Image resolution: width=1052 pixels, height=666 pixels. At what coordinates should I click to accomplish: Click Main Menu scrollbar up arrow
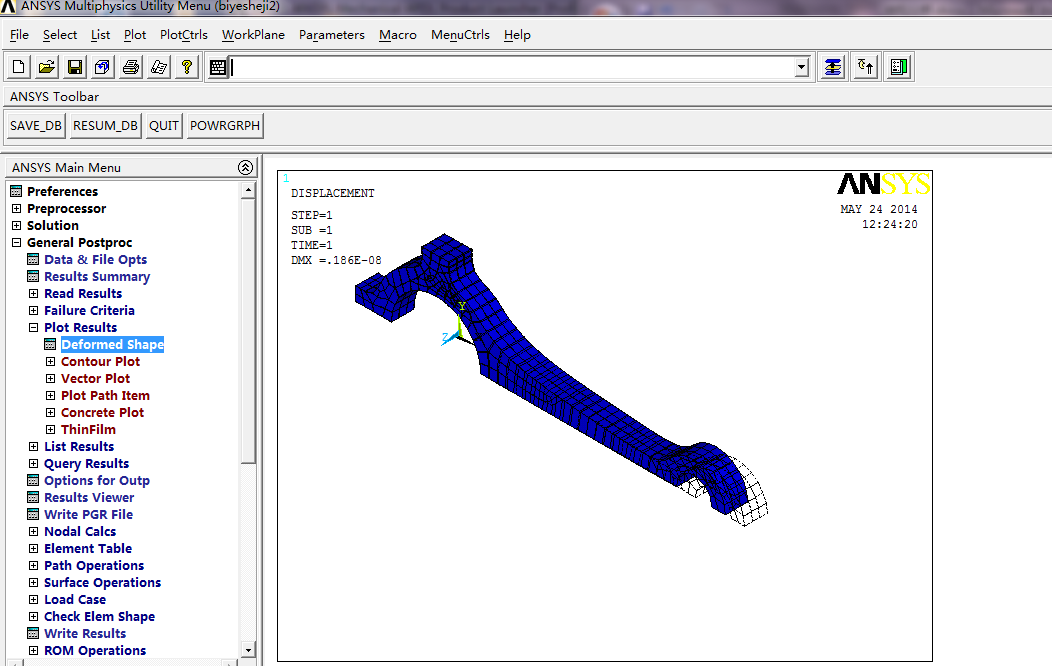point(248,190)
